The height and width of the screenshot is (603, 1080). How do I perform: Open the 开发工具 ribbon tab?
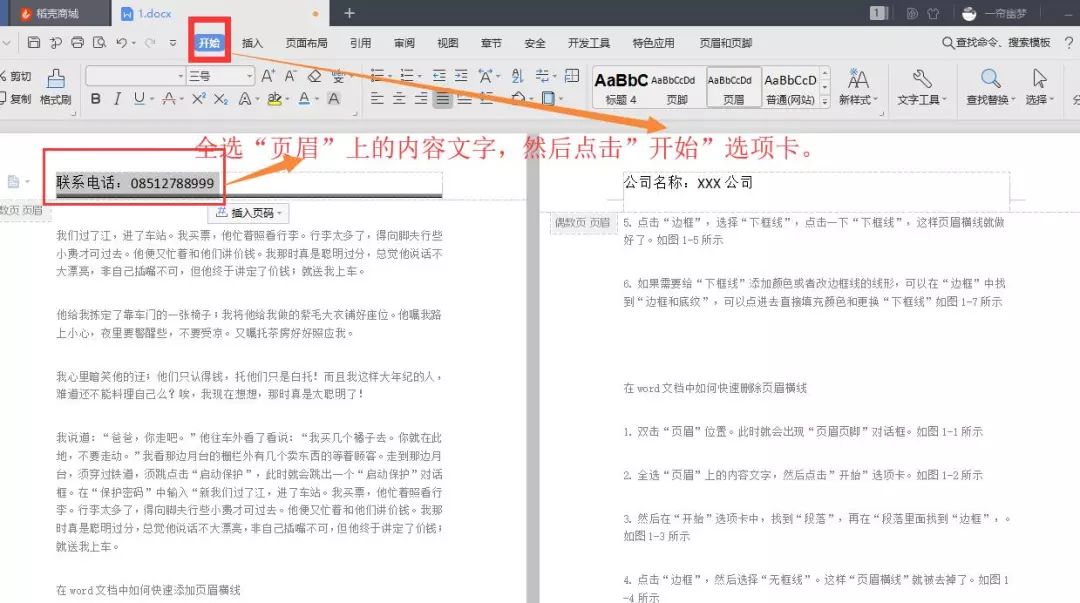pos(589,43)
